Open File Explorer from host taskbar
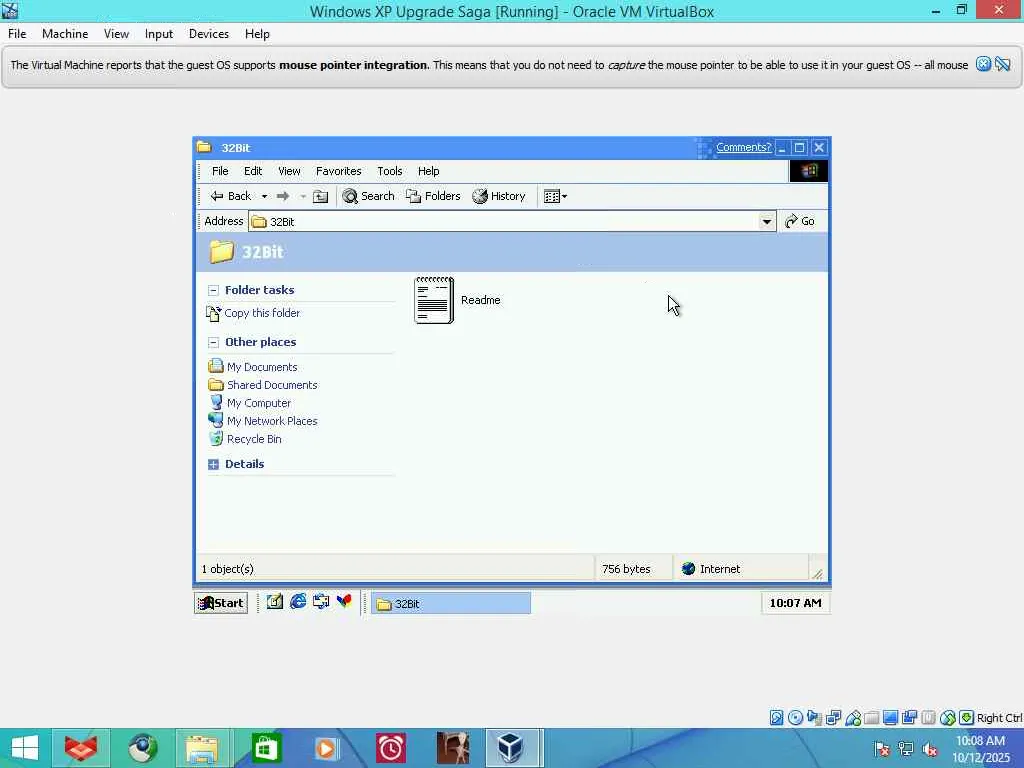This screenshot has width=1024, height=768. click(x=202, y=748)
